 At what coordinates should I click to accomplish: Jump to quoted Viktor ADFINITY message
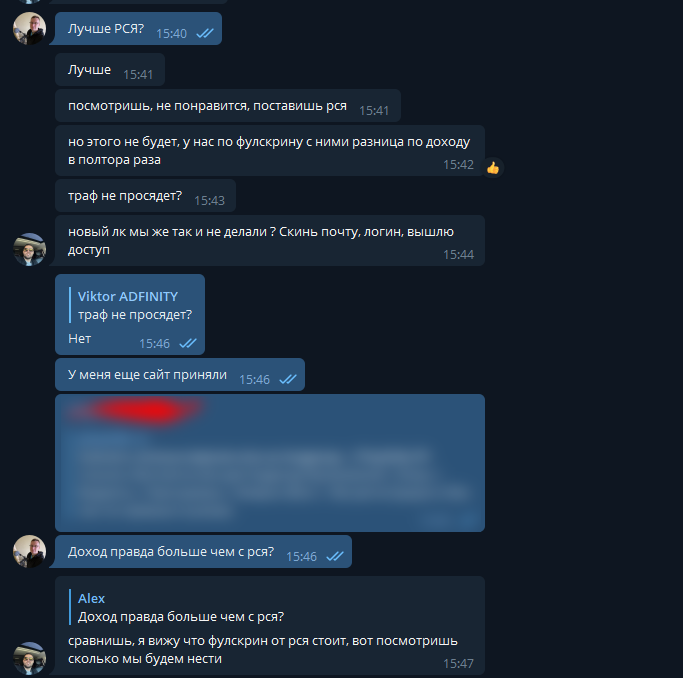[131, 305]
